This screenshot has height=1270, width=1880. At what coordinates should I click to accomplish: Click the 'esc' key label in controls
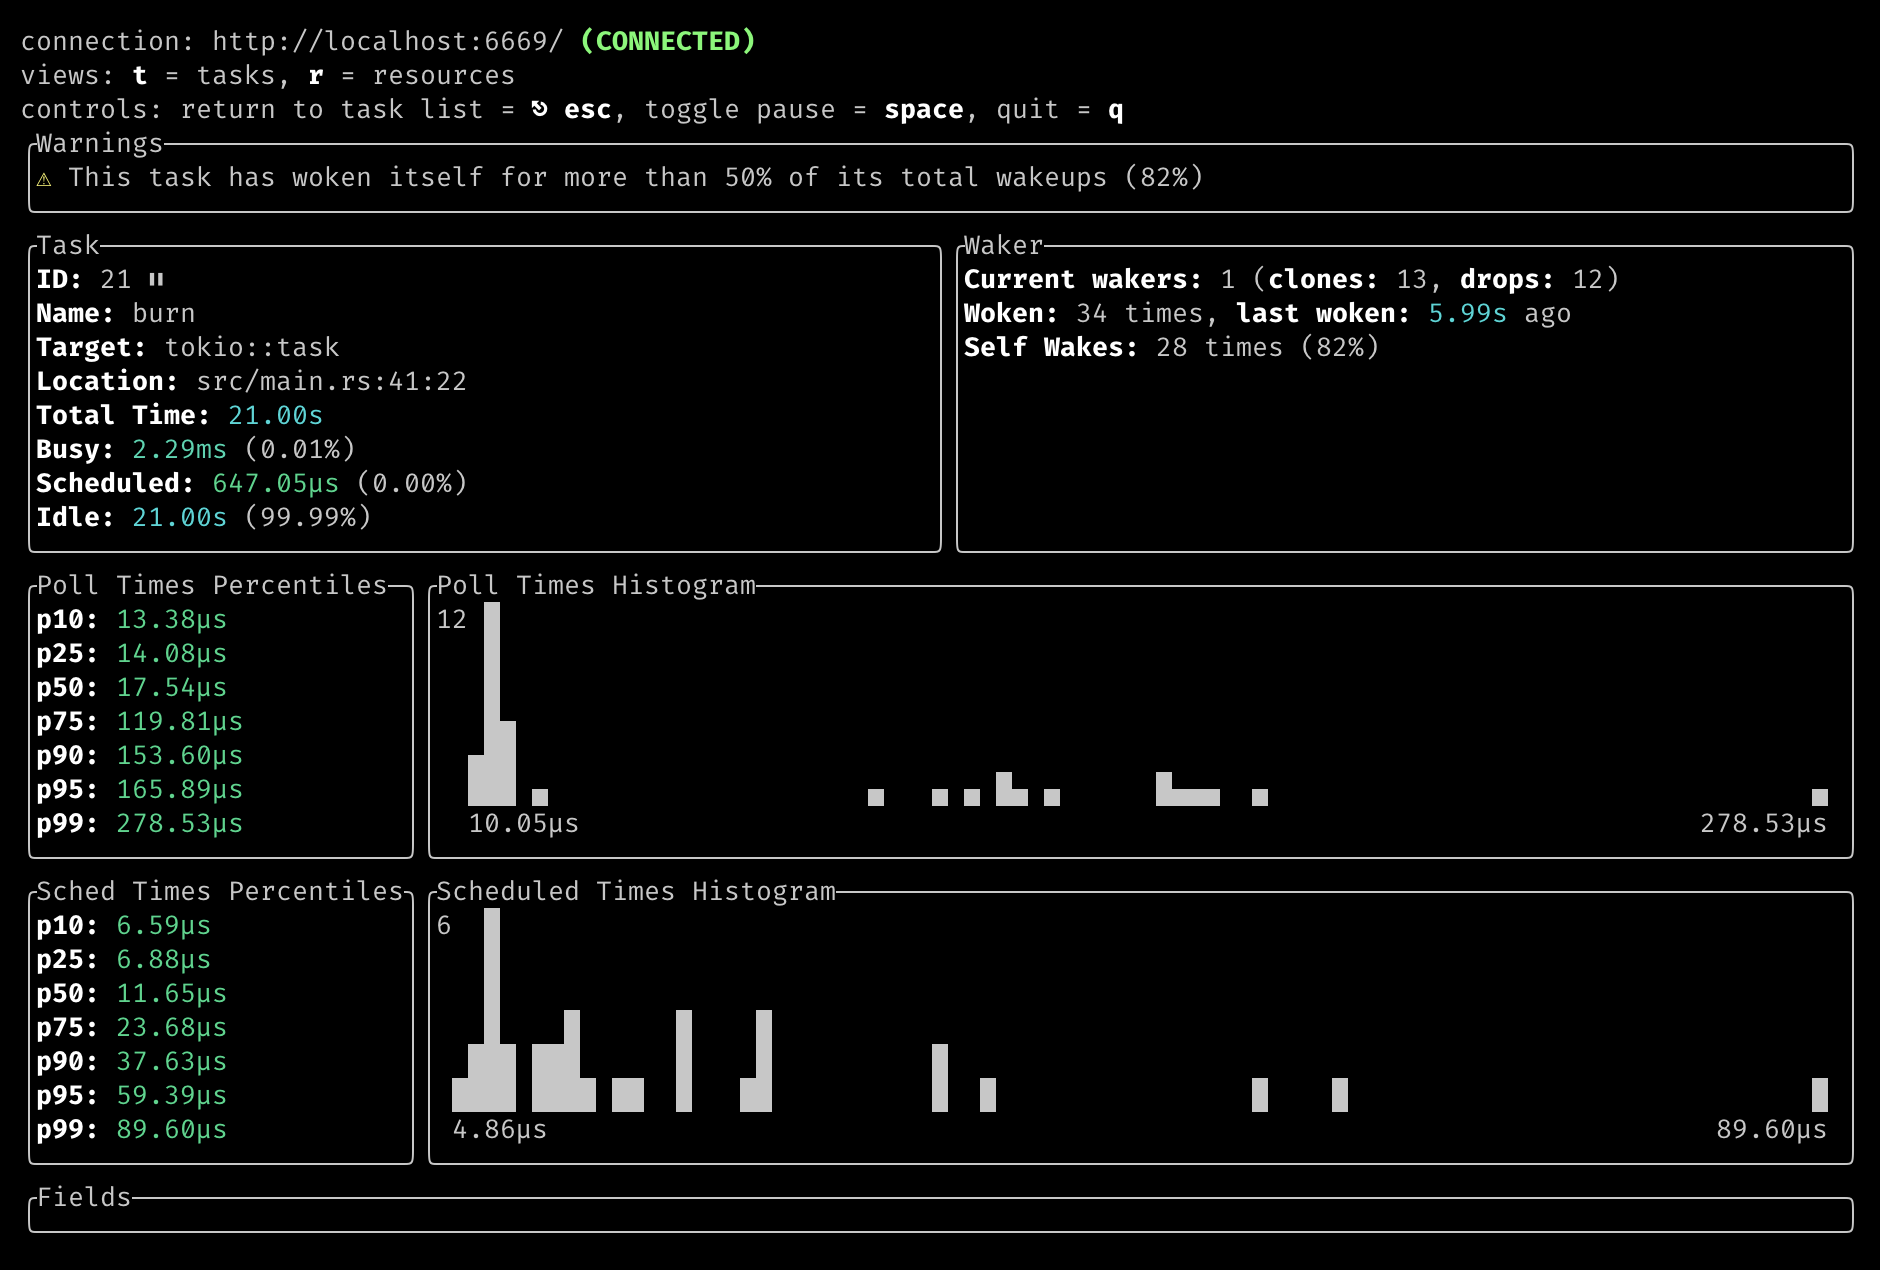(x=588, y=110)
